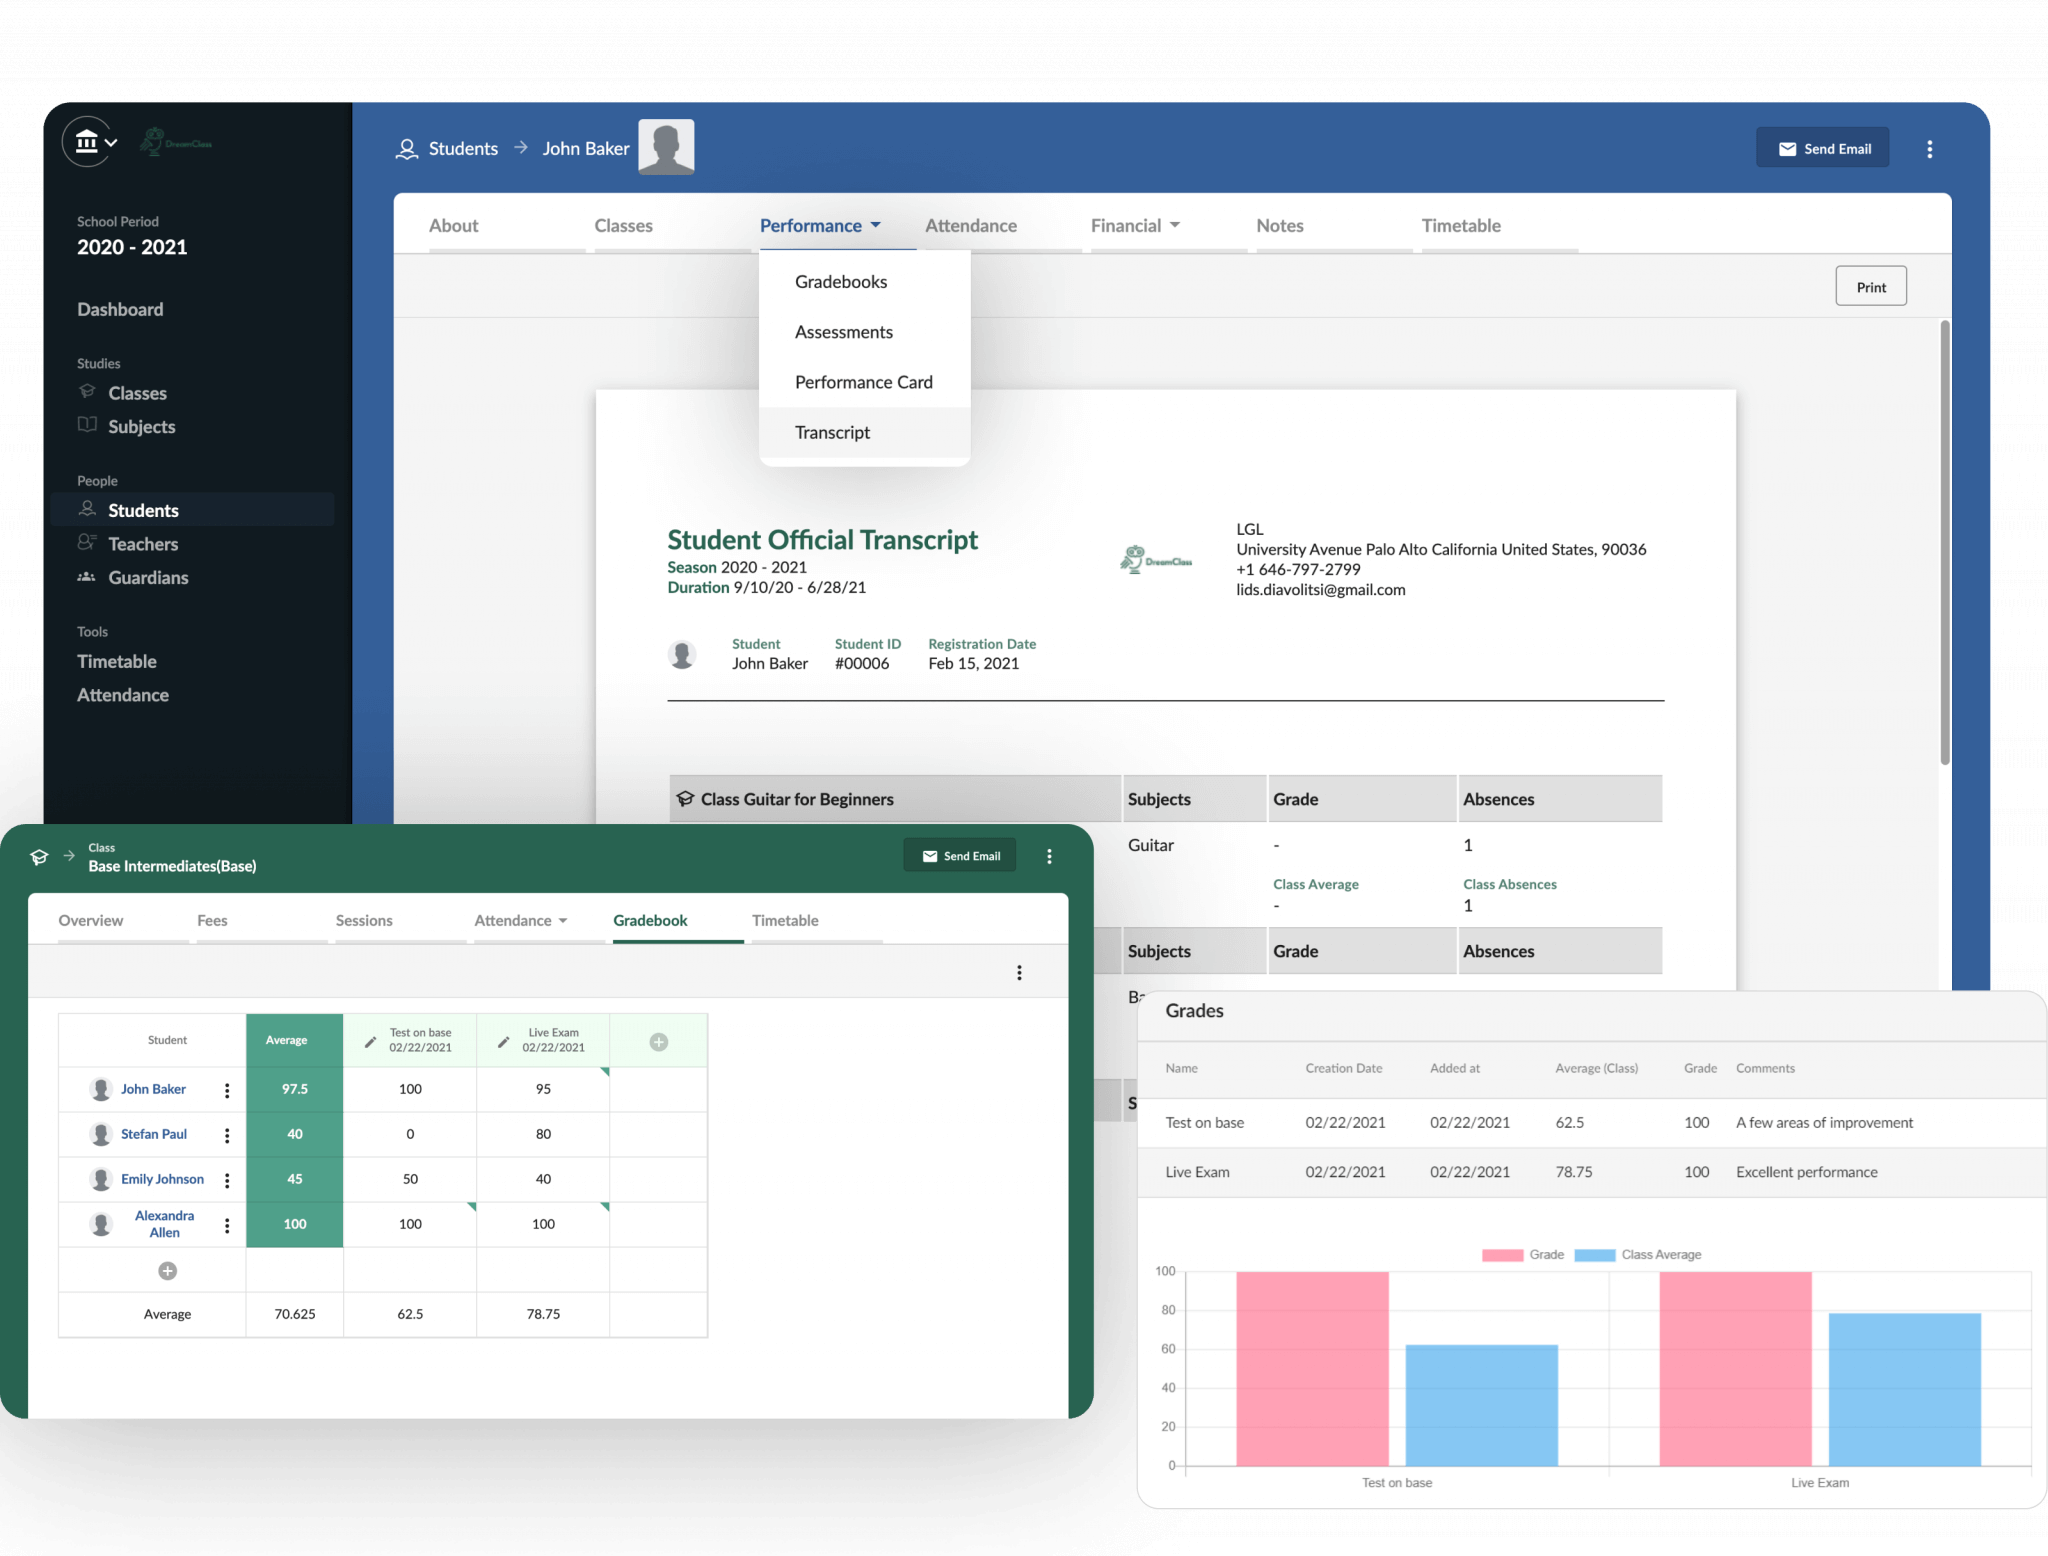Open the student page three-dots menu
2048x1556 pixels.
(1929, 149)
